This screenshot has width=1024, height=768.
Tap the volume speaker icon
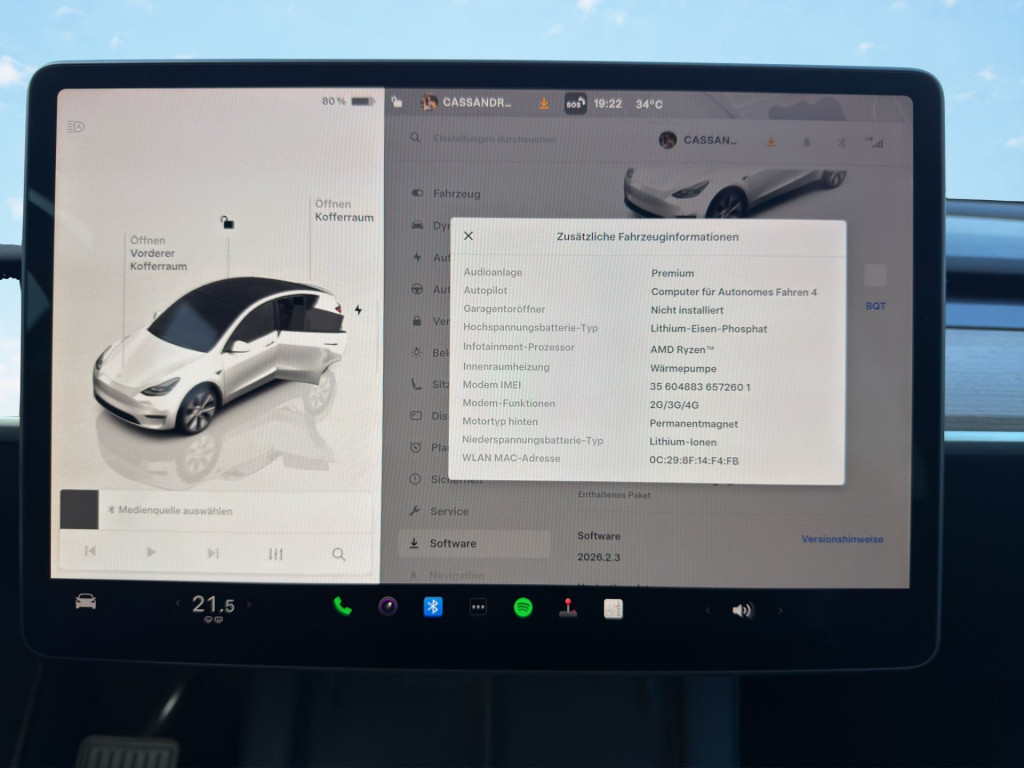click(x=743, y=611)
